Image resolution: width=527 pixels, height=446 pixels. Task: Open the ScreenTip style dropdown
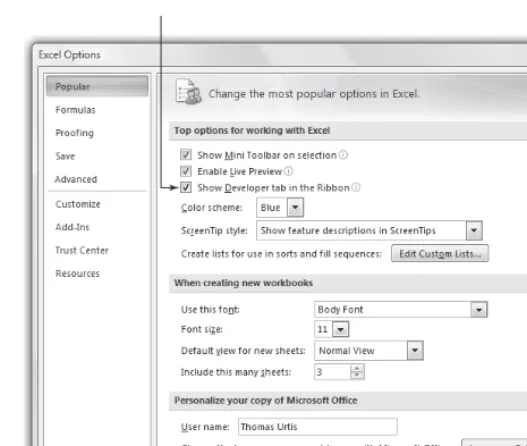474,231
